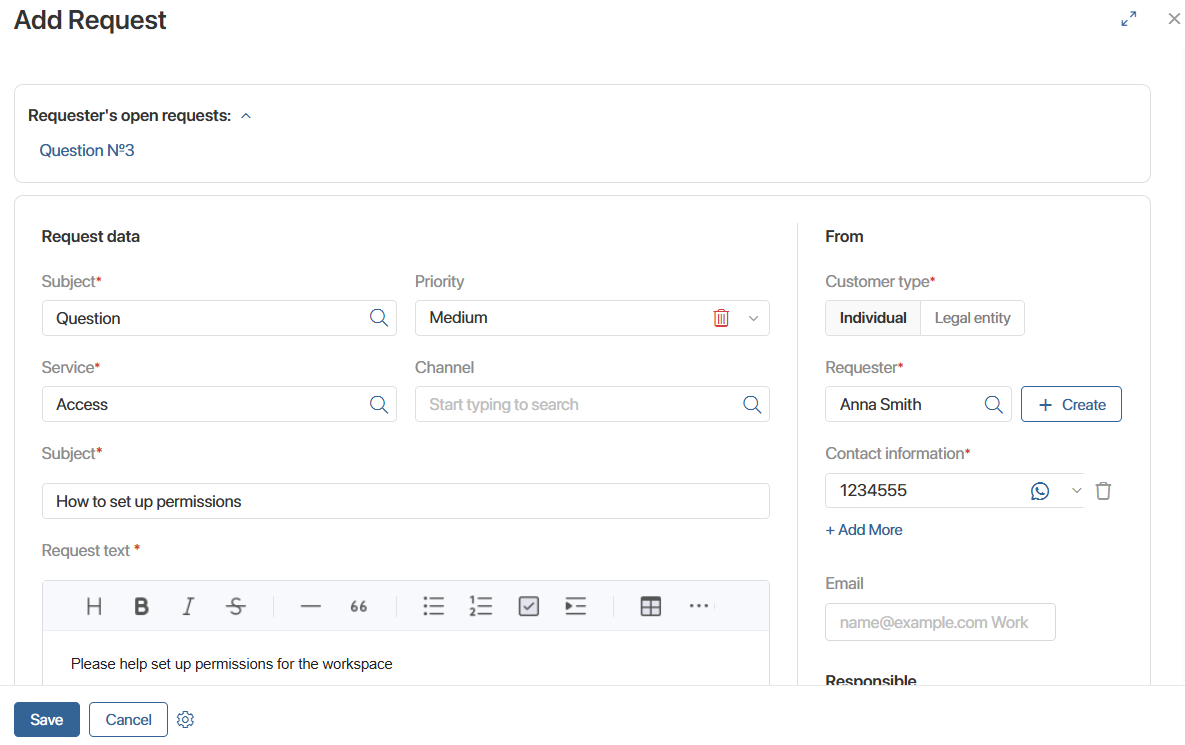Apply italic formatting in the editor

point(188,606)
